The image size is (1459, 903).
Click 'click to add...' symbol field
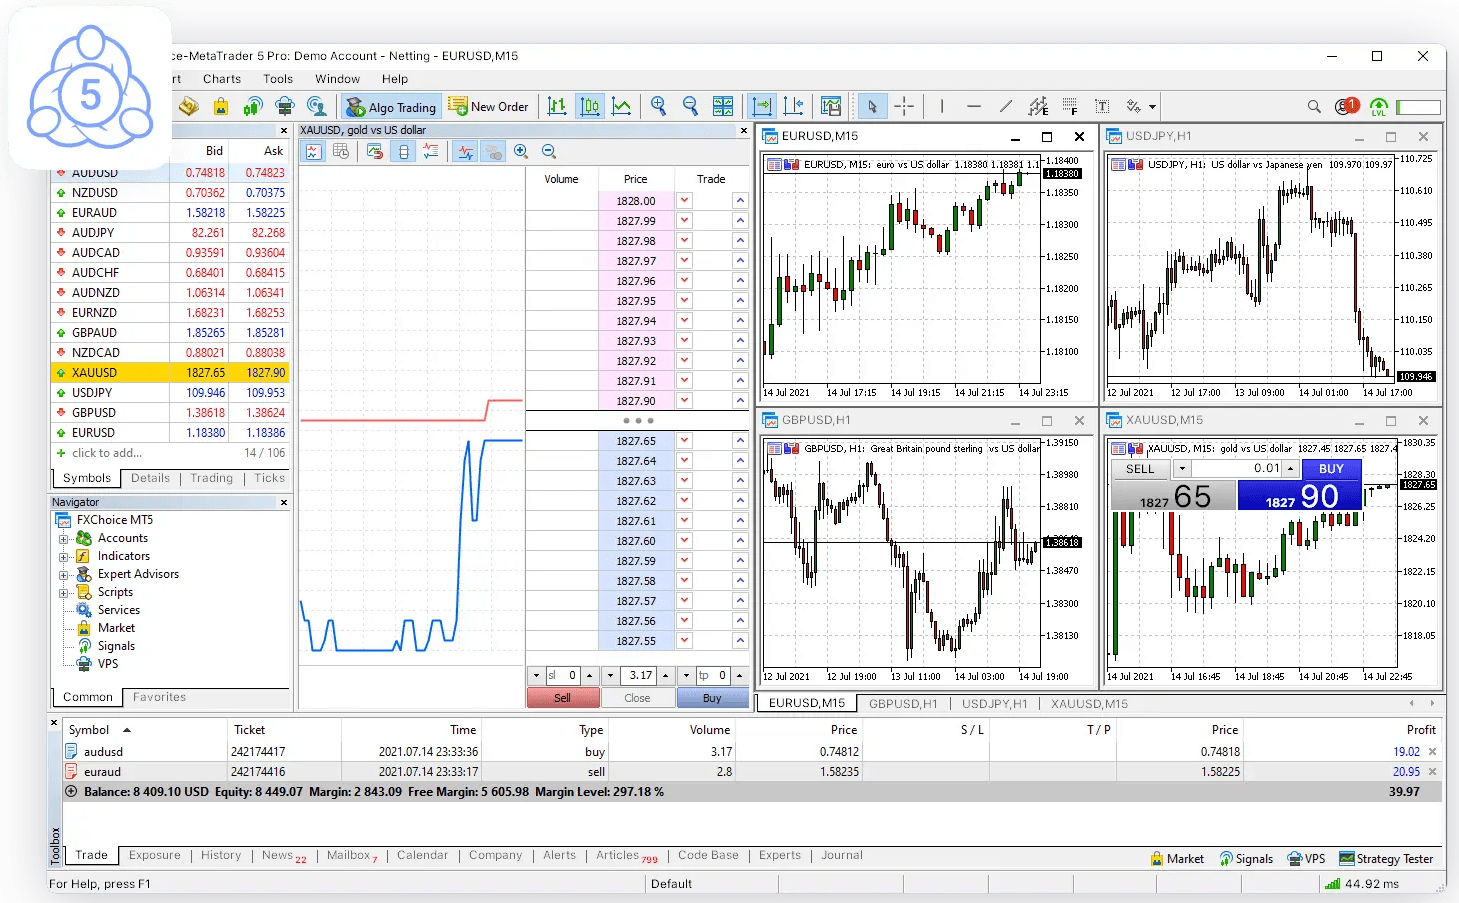click(x=107, y=453)
